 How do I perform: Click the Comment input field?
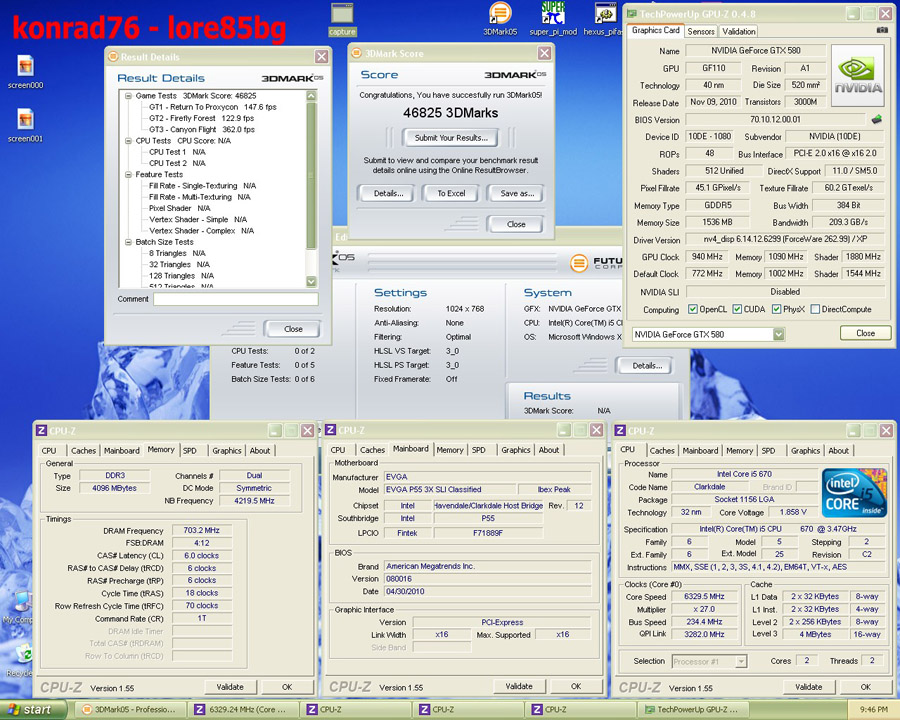[x=235, y=299]
